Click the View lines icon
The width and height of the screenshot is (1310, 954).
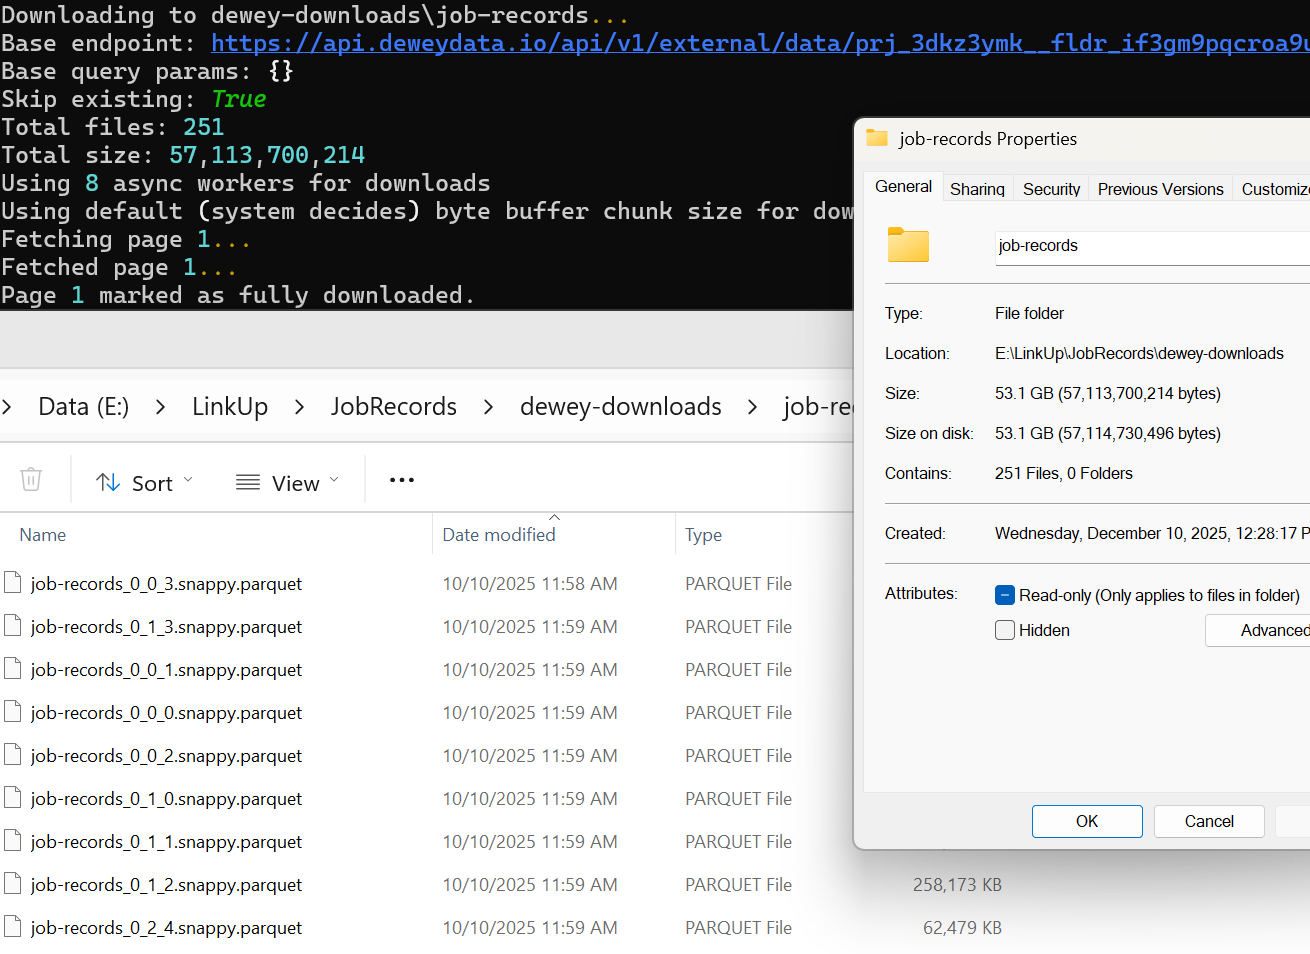pyautogui.click(x=248, y=483)
